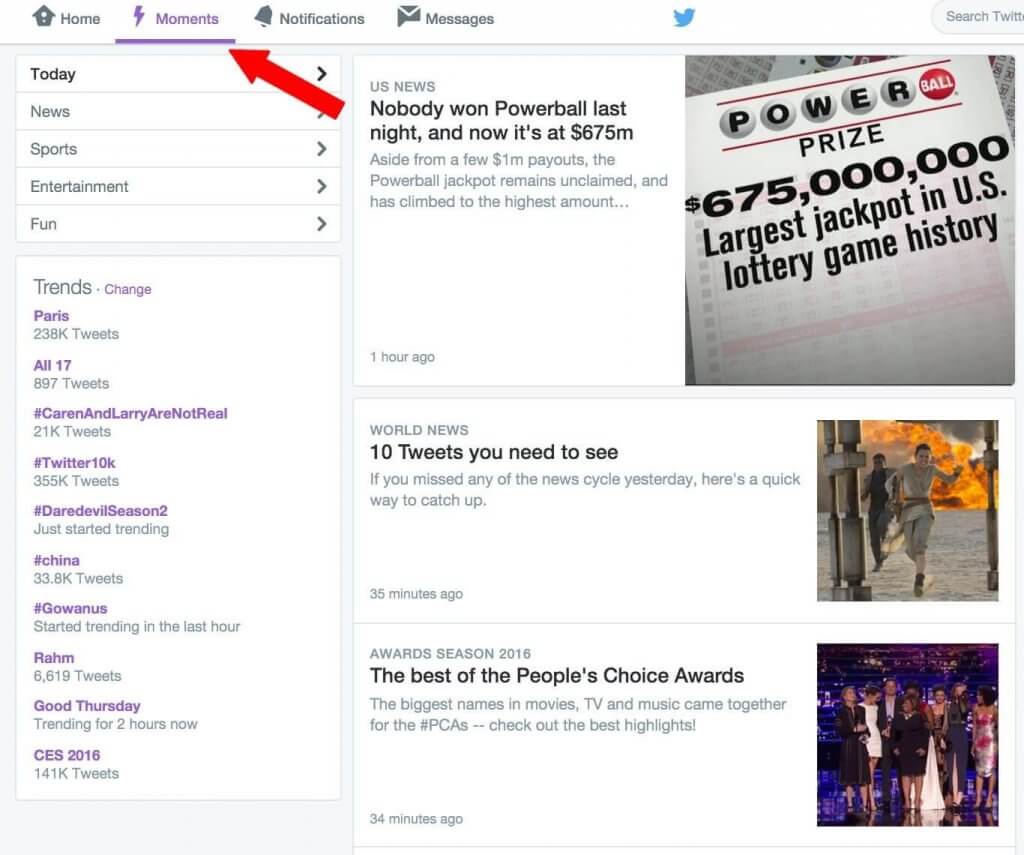Viewport: 1024px width, 855px height.
Task: Open the Powerball $675m headline
Action: (502, 120)
